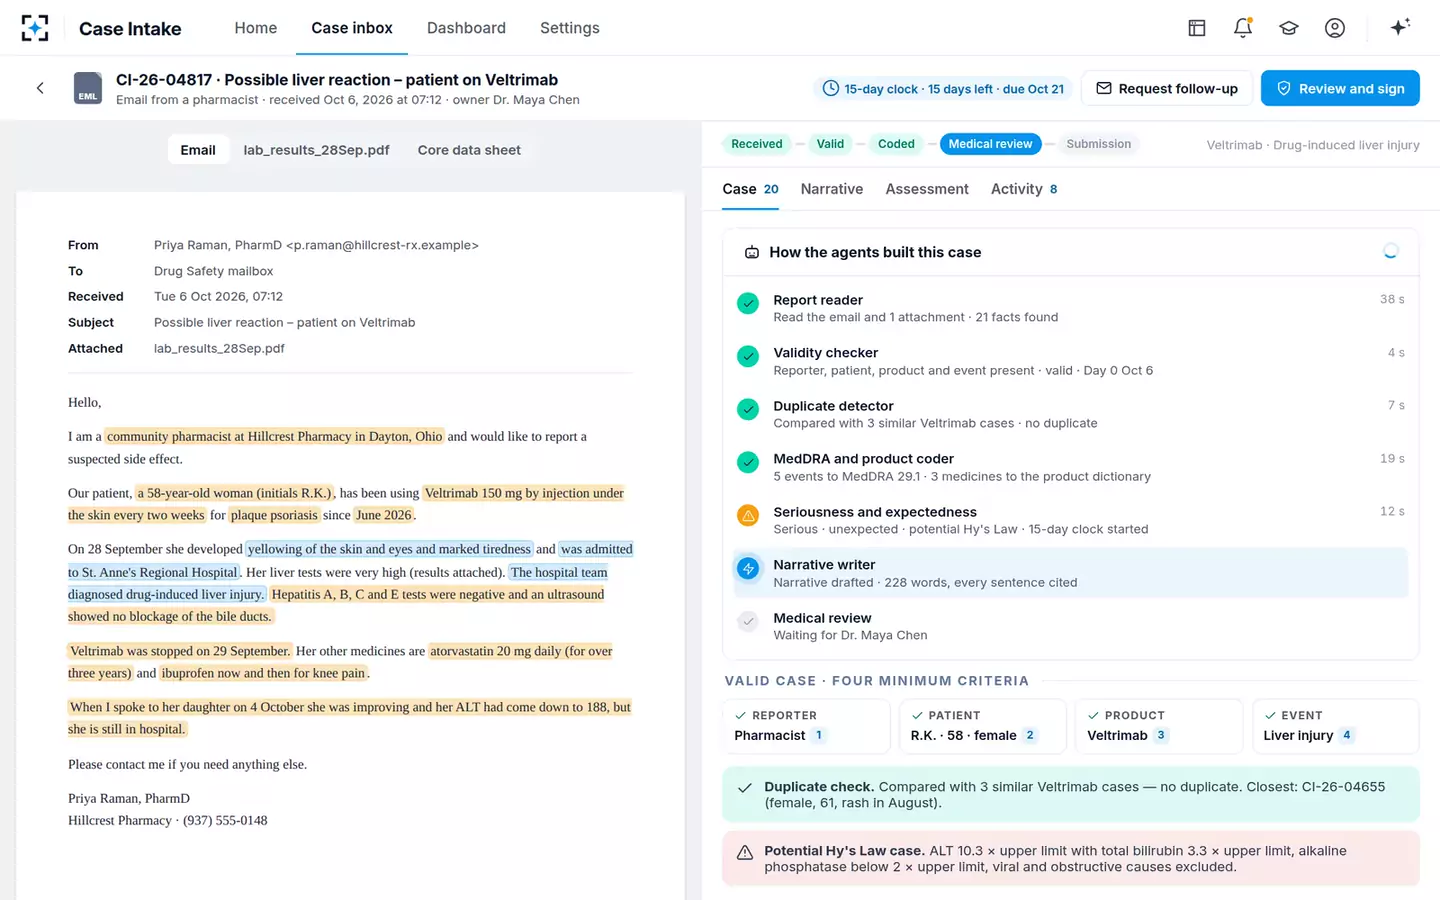Switch to the Narrative tab

(x=832, y=189)
